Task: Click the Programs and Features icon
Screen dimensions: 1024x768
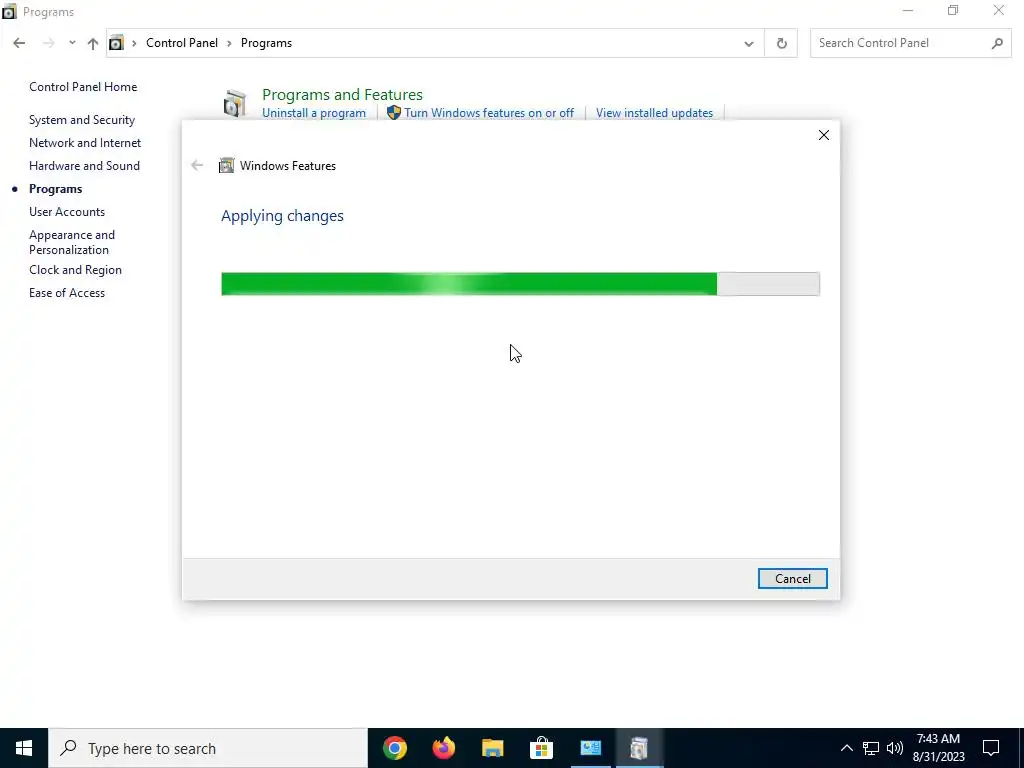Action: [234, 104]
